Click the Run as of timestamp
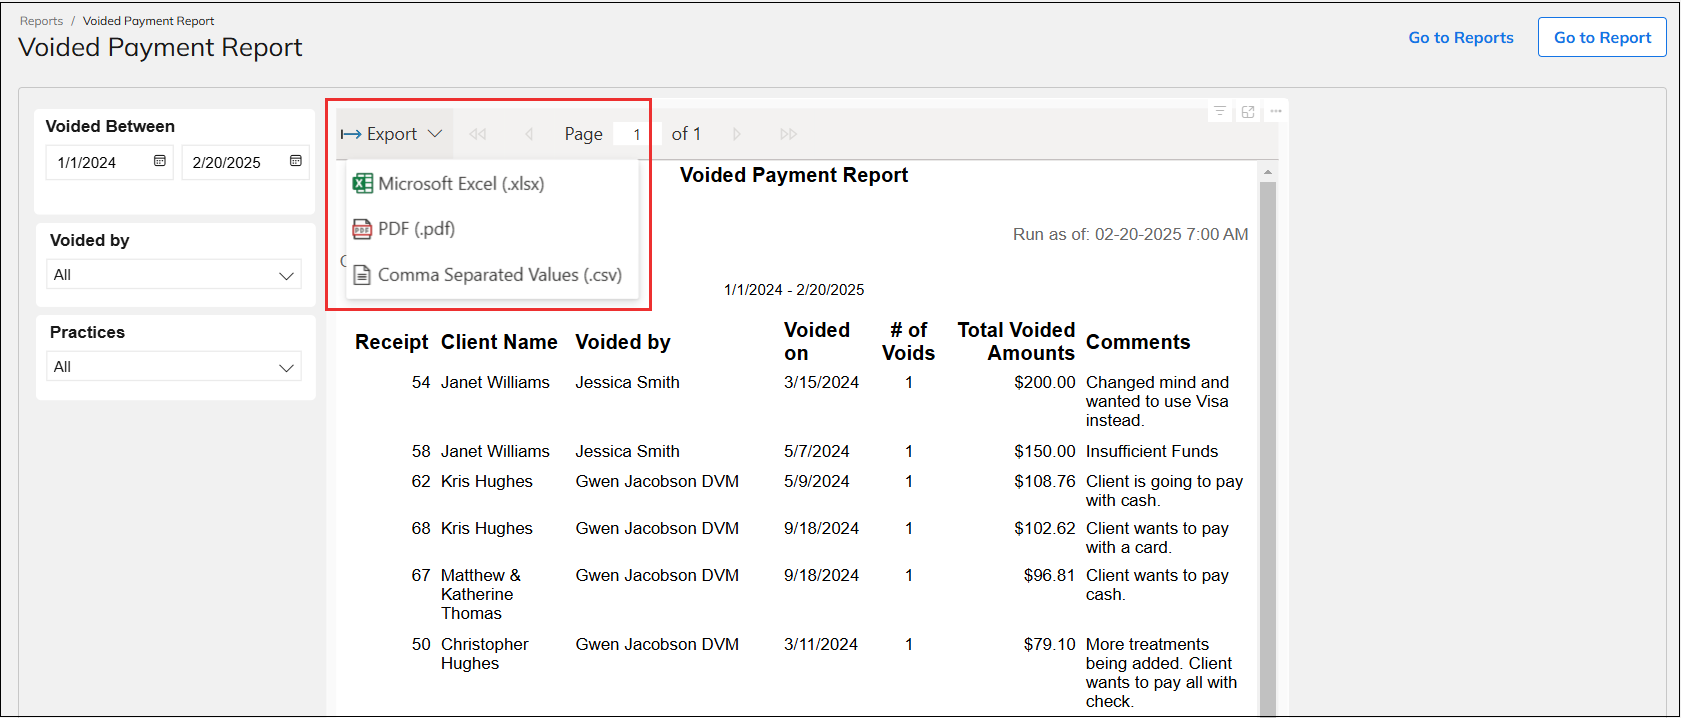1681x718 pixels. click(x=1131, y=235)
